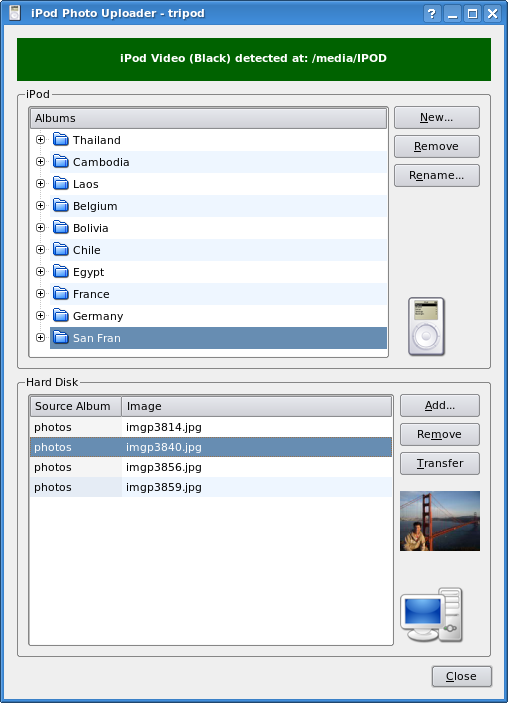508x703 pixels.
Task: Select the Chile album name
Action: click(x=87, y=250)
